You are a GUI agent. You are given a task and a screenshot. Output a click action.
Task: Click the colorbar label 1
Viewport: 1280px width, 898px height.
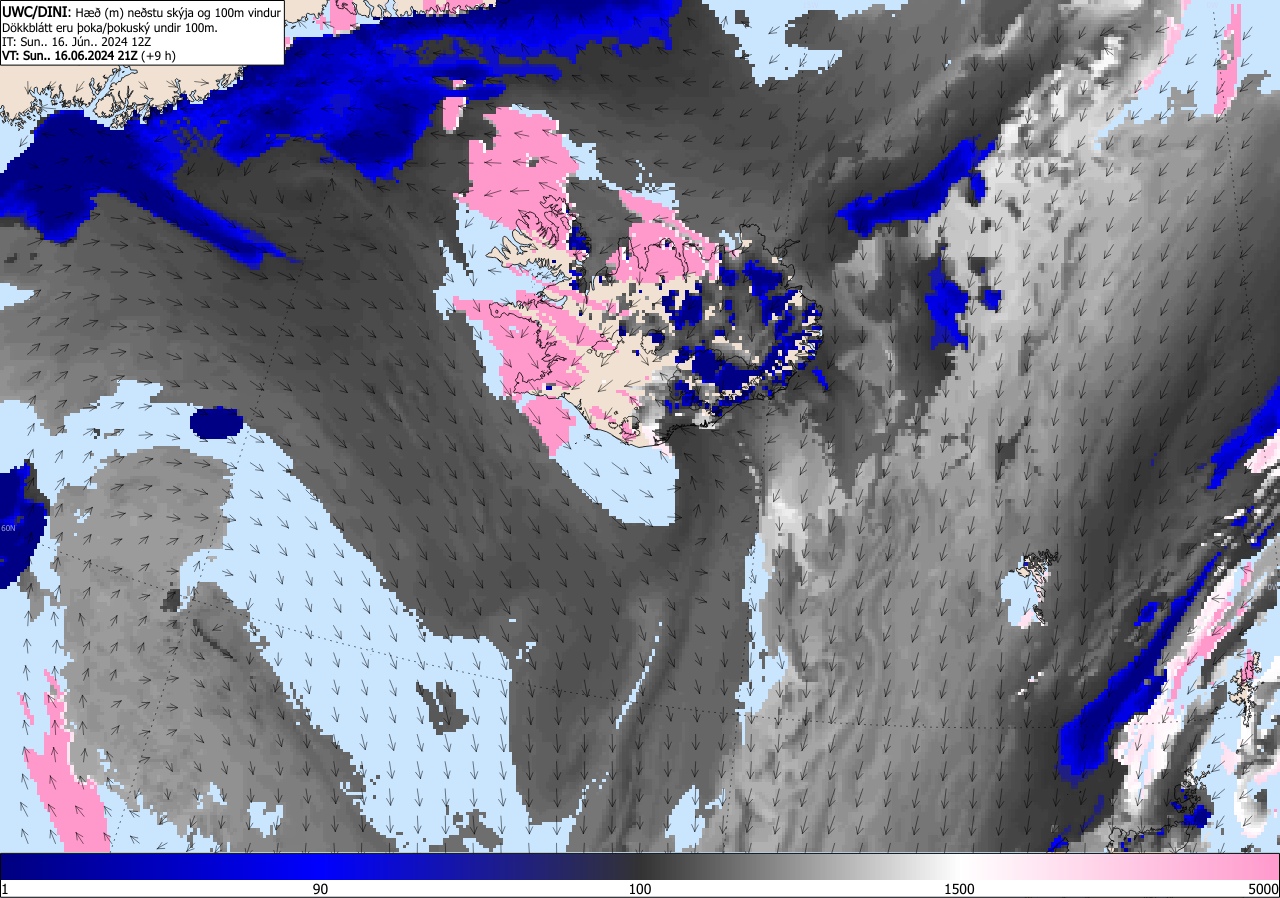click(x=5, y=890)
